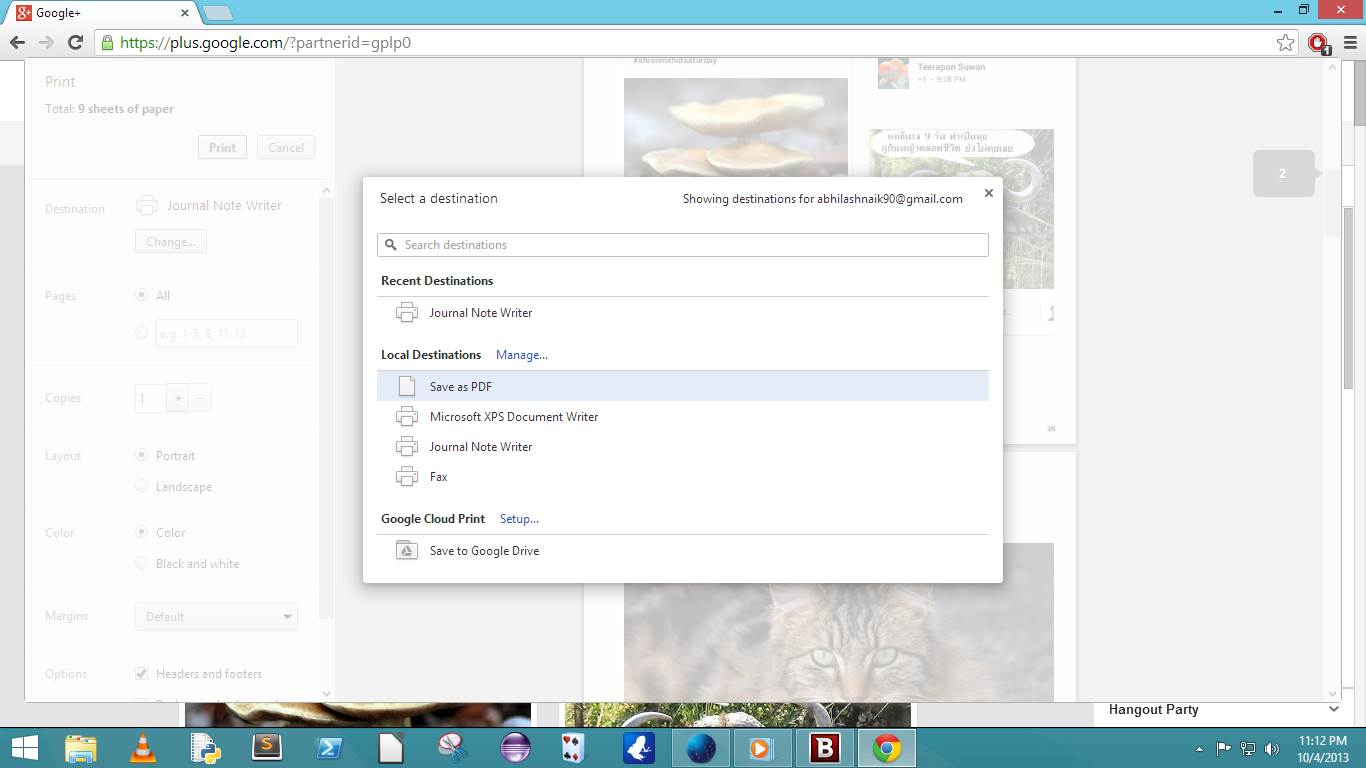Expand the Hangout Party chevron
This screenshot has width=1366, height=768.
(1334, 709)
